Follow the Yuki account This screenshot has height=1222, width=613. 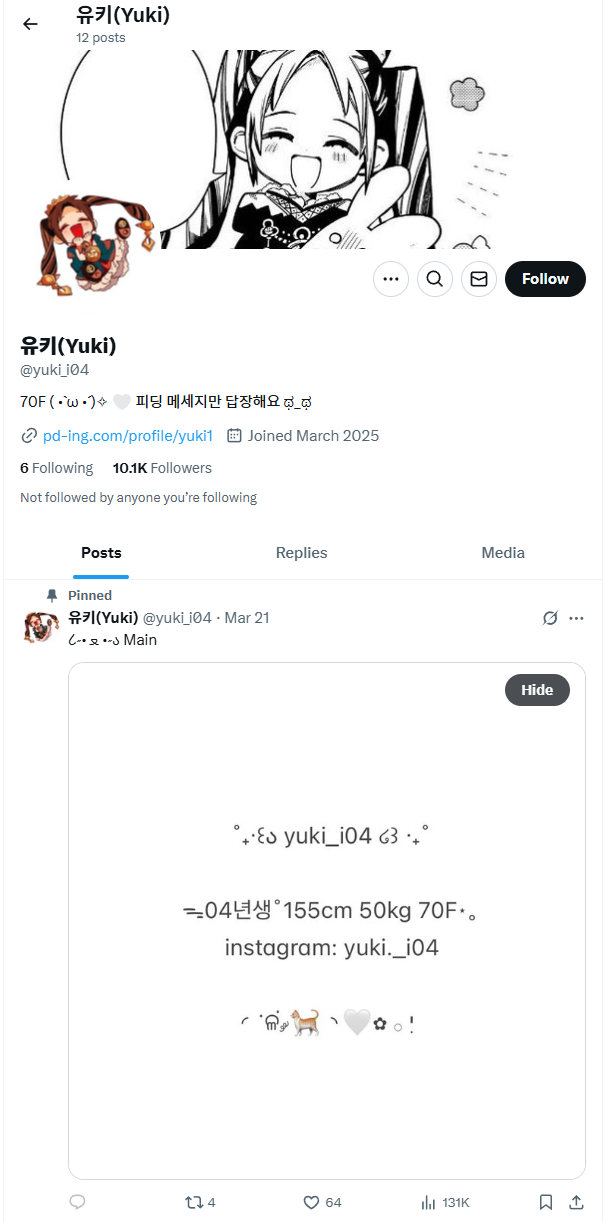click(545, 279)
